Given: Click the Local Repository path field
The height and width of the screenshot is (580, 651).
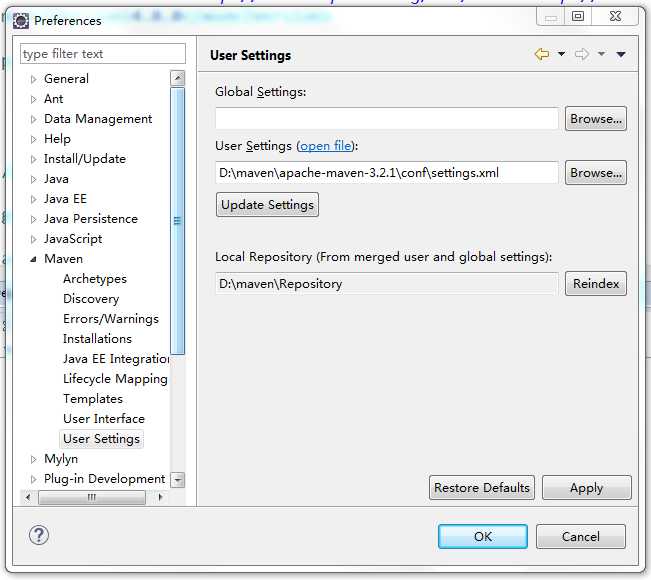Looking at the screenshot, I should click(387, 284).
